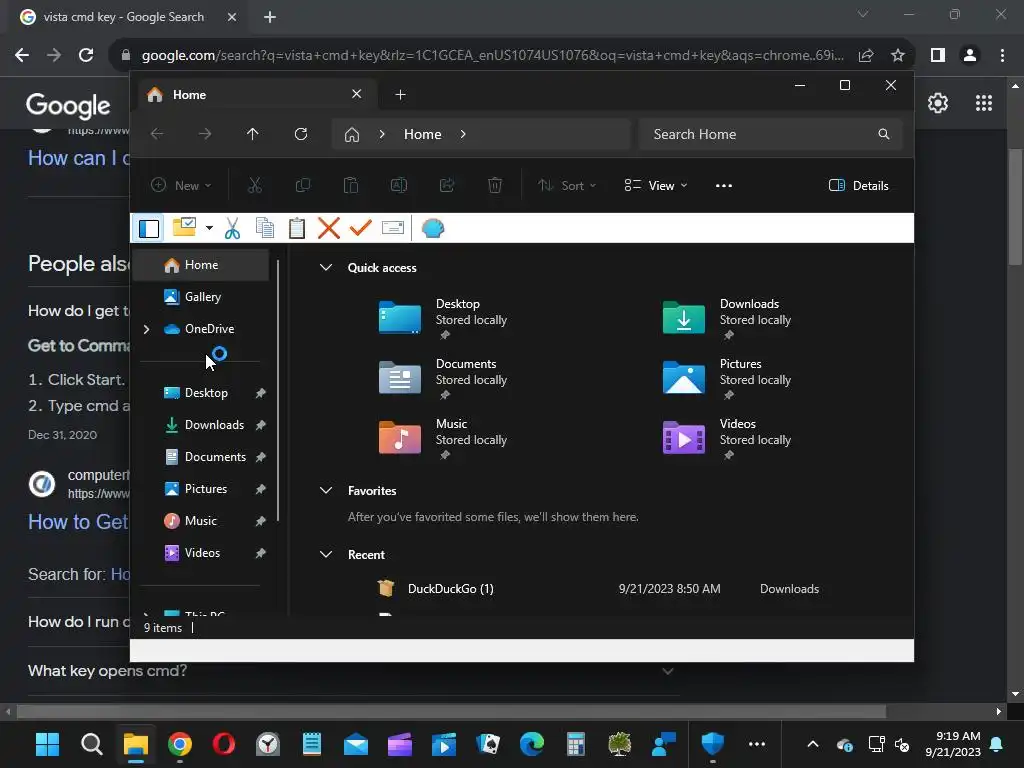Click the classic toolbar Copy icon
This screenshot has height=768, width=1024.
(x=264, y=228)
